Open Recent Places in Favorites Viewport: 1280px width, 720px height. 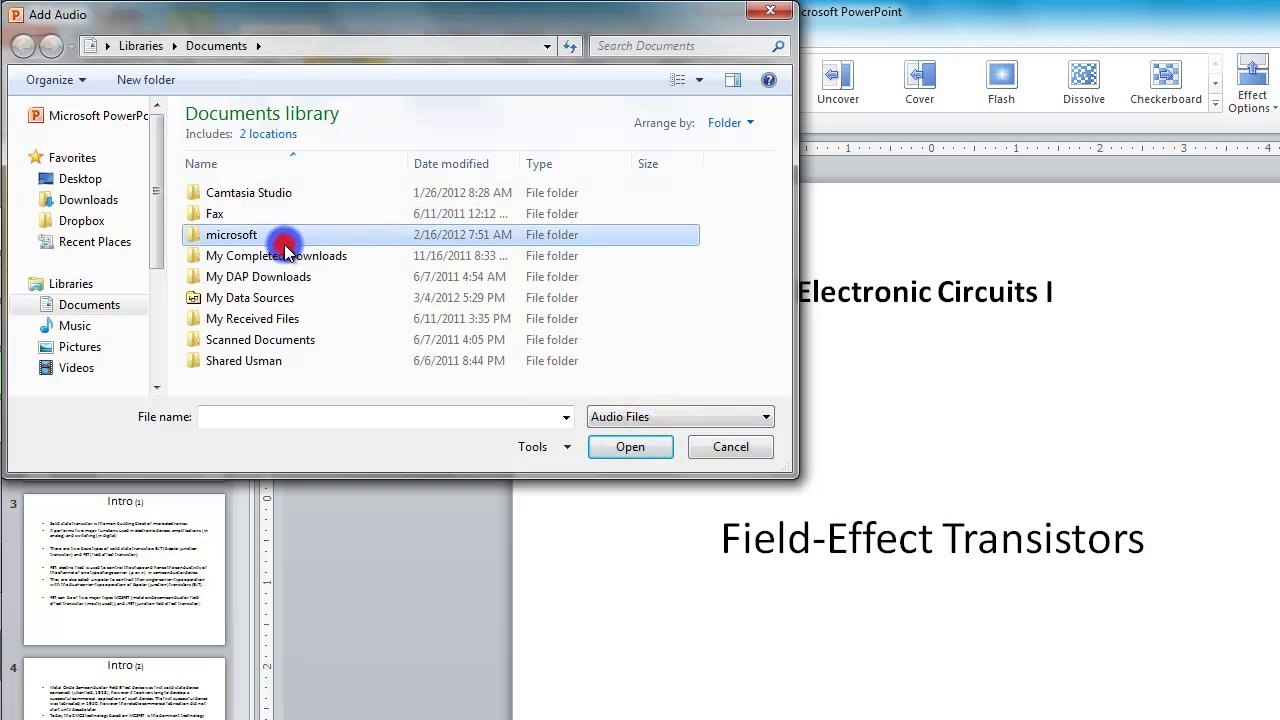[x=94, y=242]
